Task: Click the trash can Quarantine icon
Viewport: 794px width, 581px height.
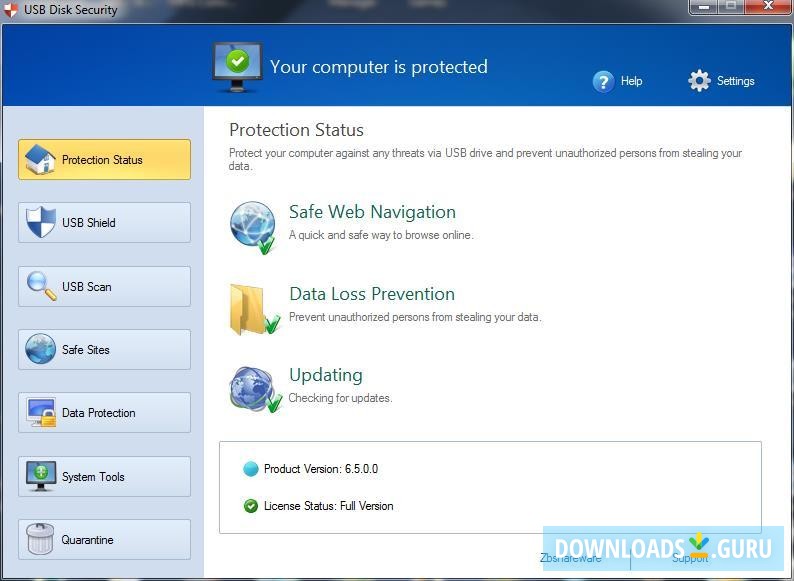Action: click(x=40, y=539)
